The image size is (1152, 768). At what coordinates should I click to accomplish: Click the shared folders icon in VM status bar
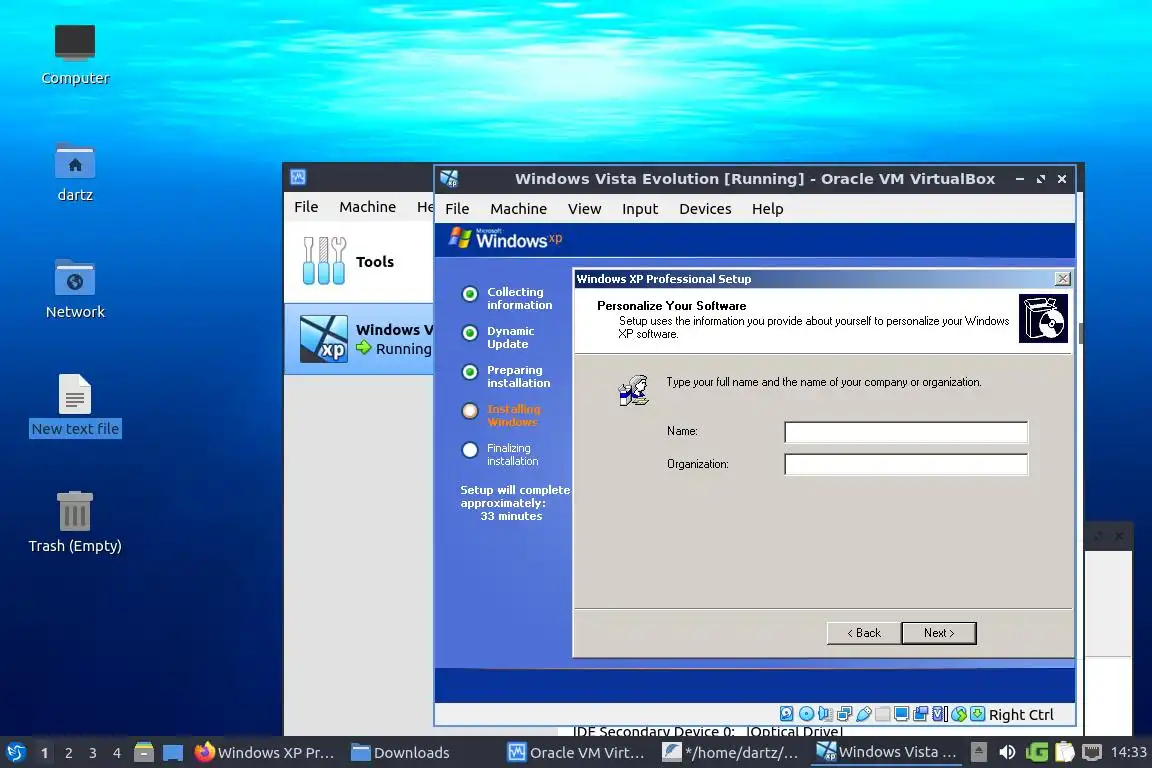tap(882, 714)
